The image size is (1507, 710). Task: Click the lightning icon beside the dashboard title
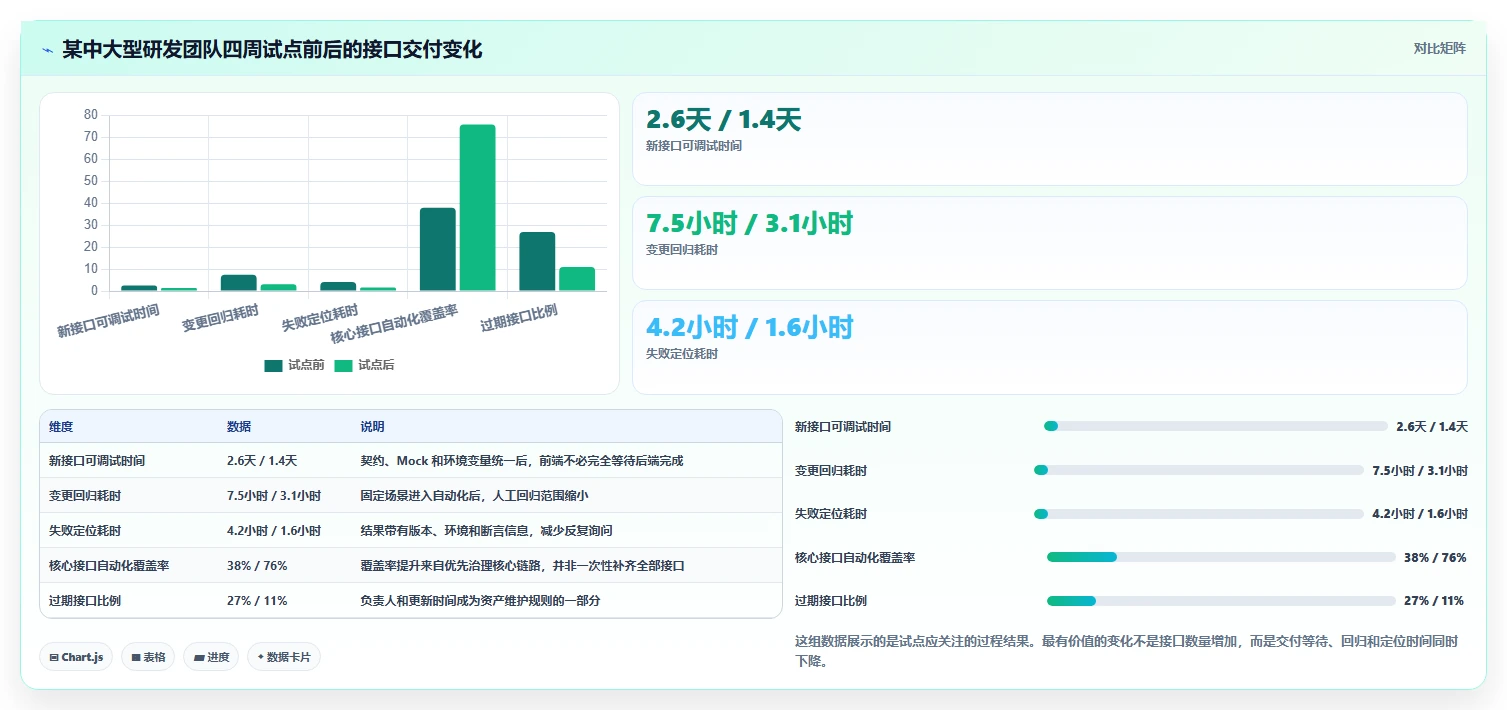coord(48,50)
